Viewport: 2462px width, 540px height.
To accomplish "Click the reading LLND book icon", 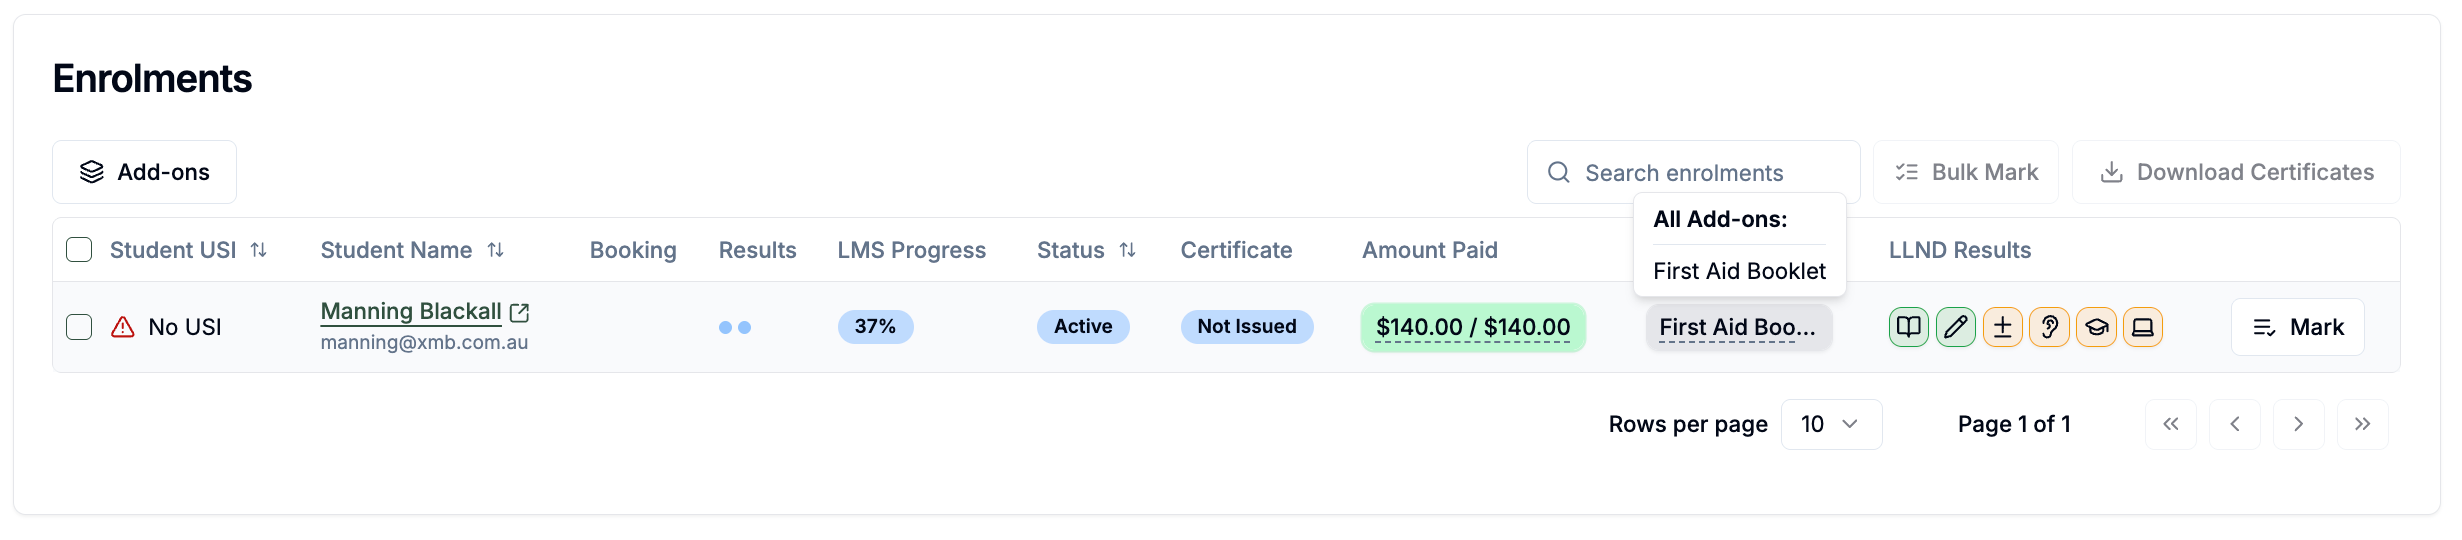I will (x=1908, y=327).
